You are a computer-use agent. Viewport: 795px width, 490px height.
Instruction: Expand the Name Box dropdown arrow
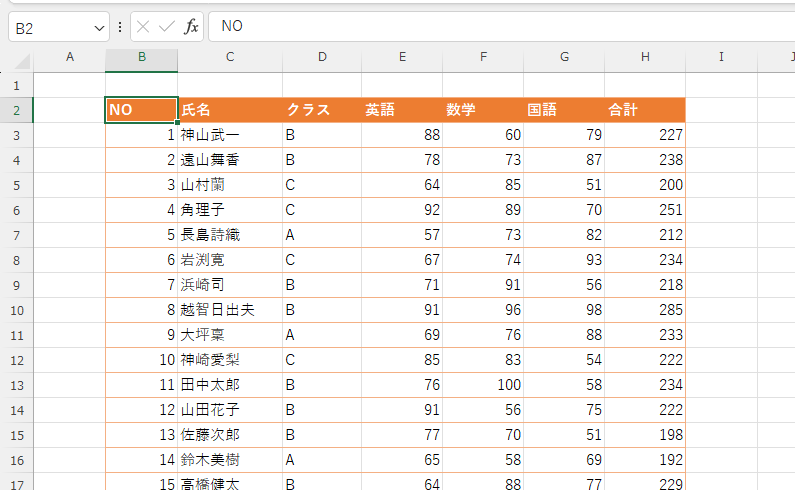[98, 27]
